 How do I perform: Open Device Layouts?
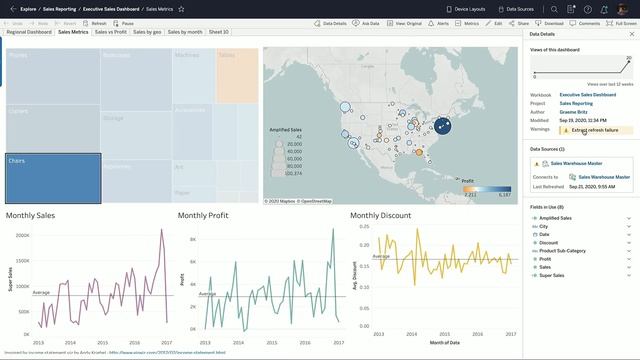pyautogui.click(x=466, y=9)
